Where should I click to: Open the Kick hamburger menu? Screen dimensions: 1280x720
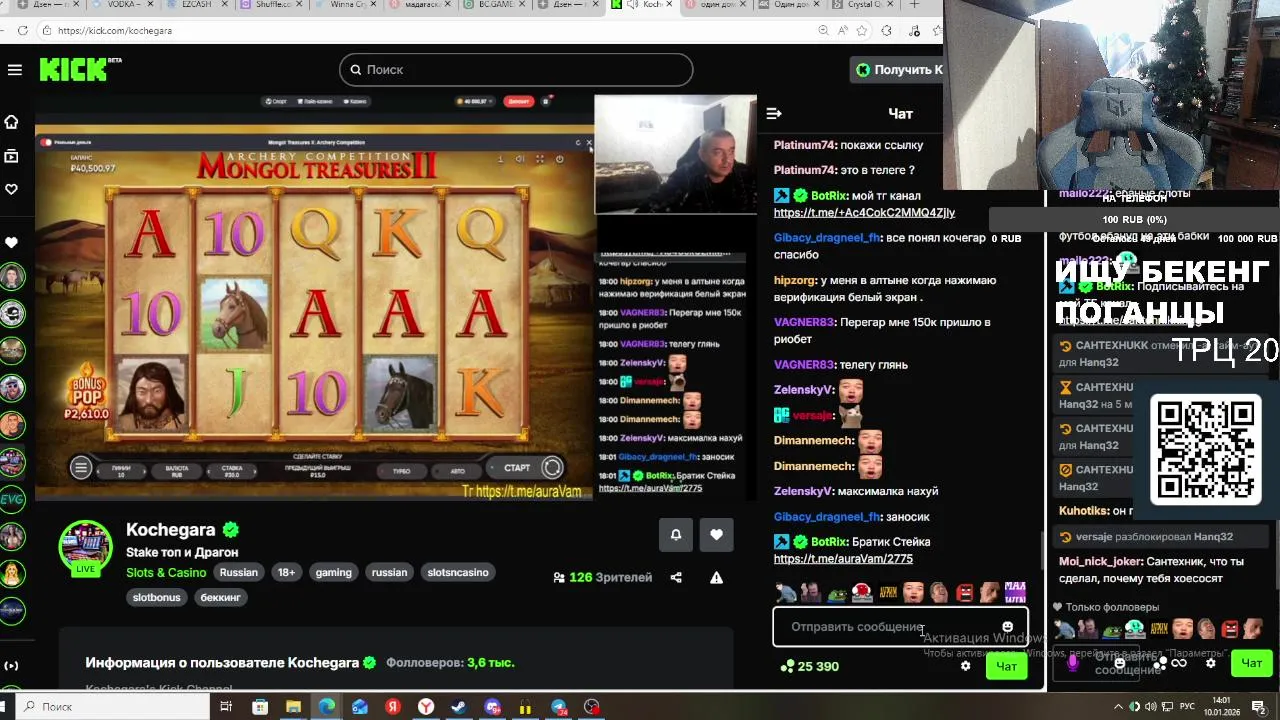(14, 69)
